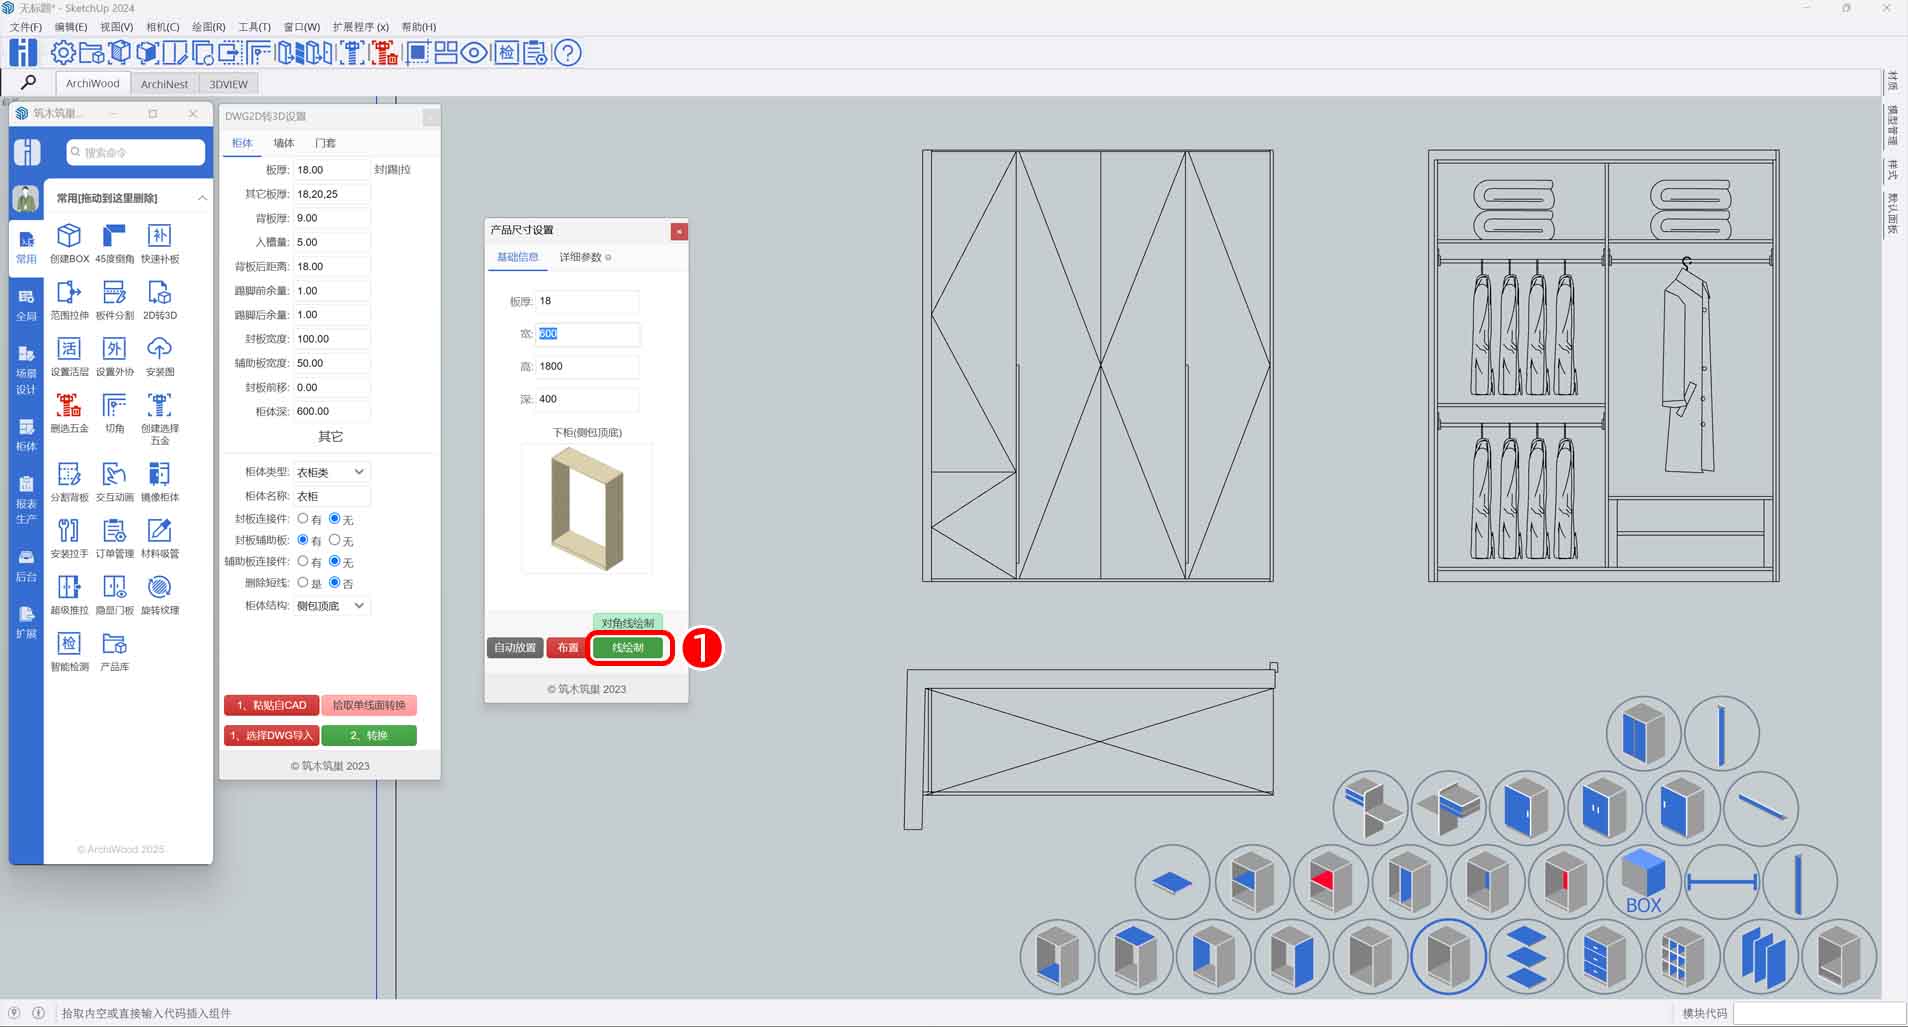Switch to the 墙体 tab
Image resolution: width=1908 pixels, height=1027 pixels.
pyautogui.click(x=284, y=143)
